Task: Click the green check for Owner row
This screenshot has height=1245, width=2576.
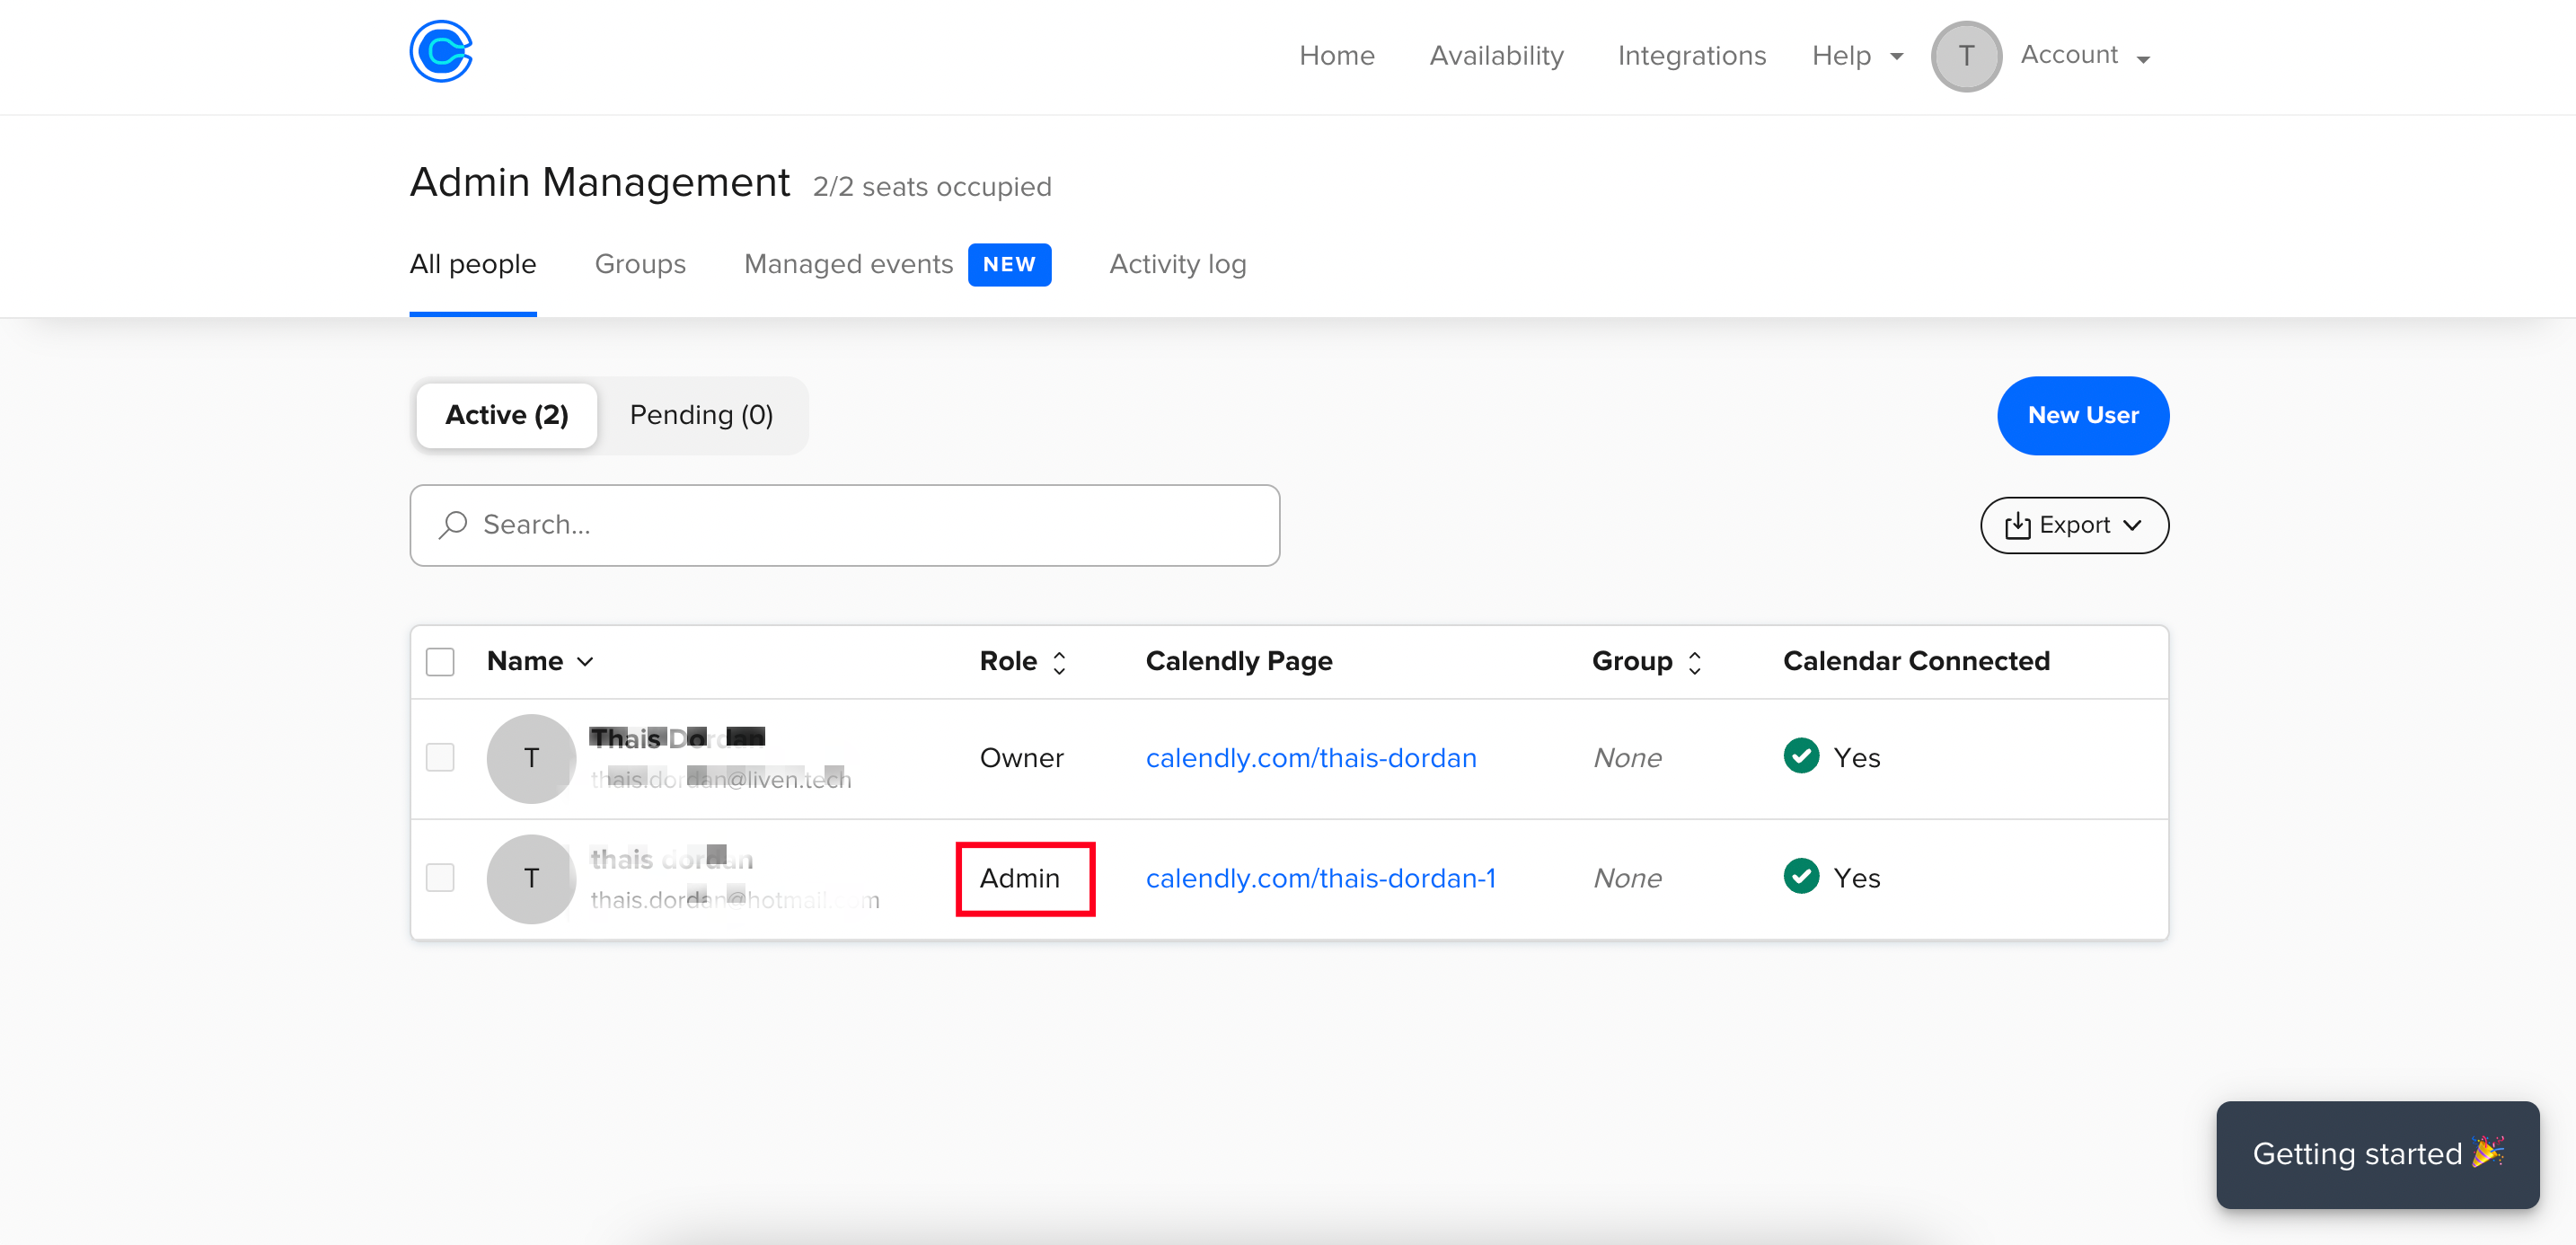Action: (1801, 756)
